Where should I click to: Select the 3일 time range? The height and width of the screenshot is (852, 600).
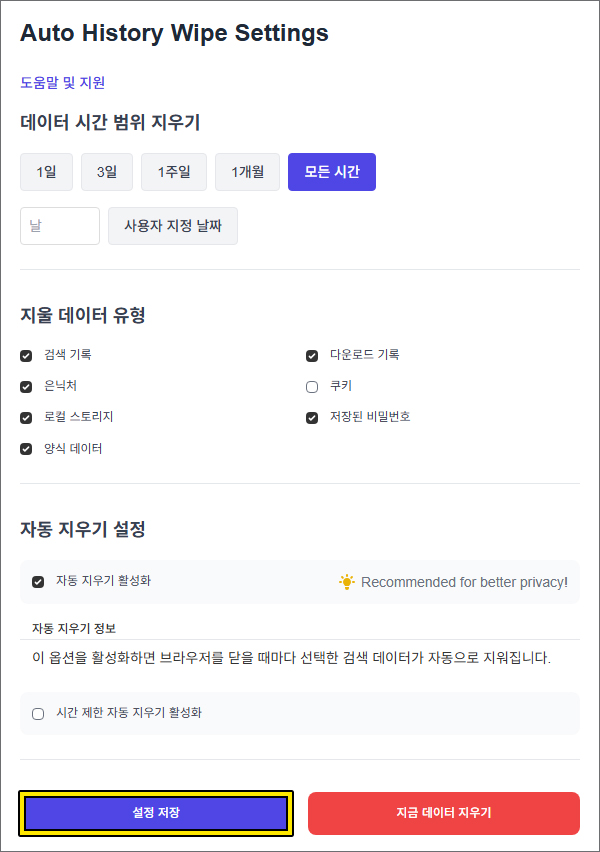107,172
